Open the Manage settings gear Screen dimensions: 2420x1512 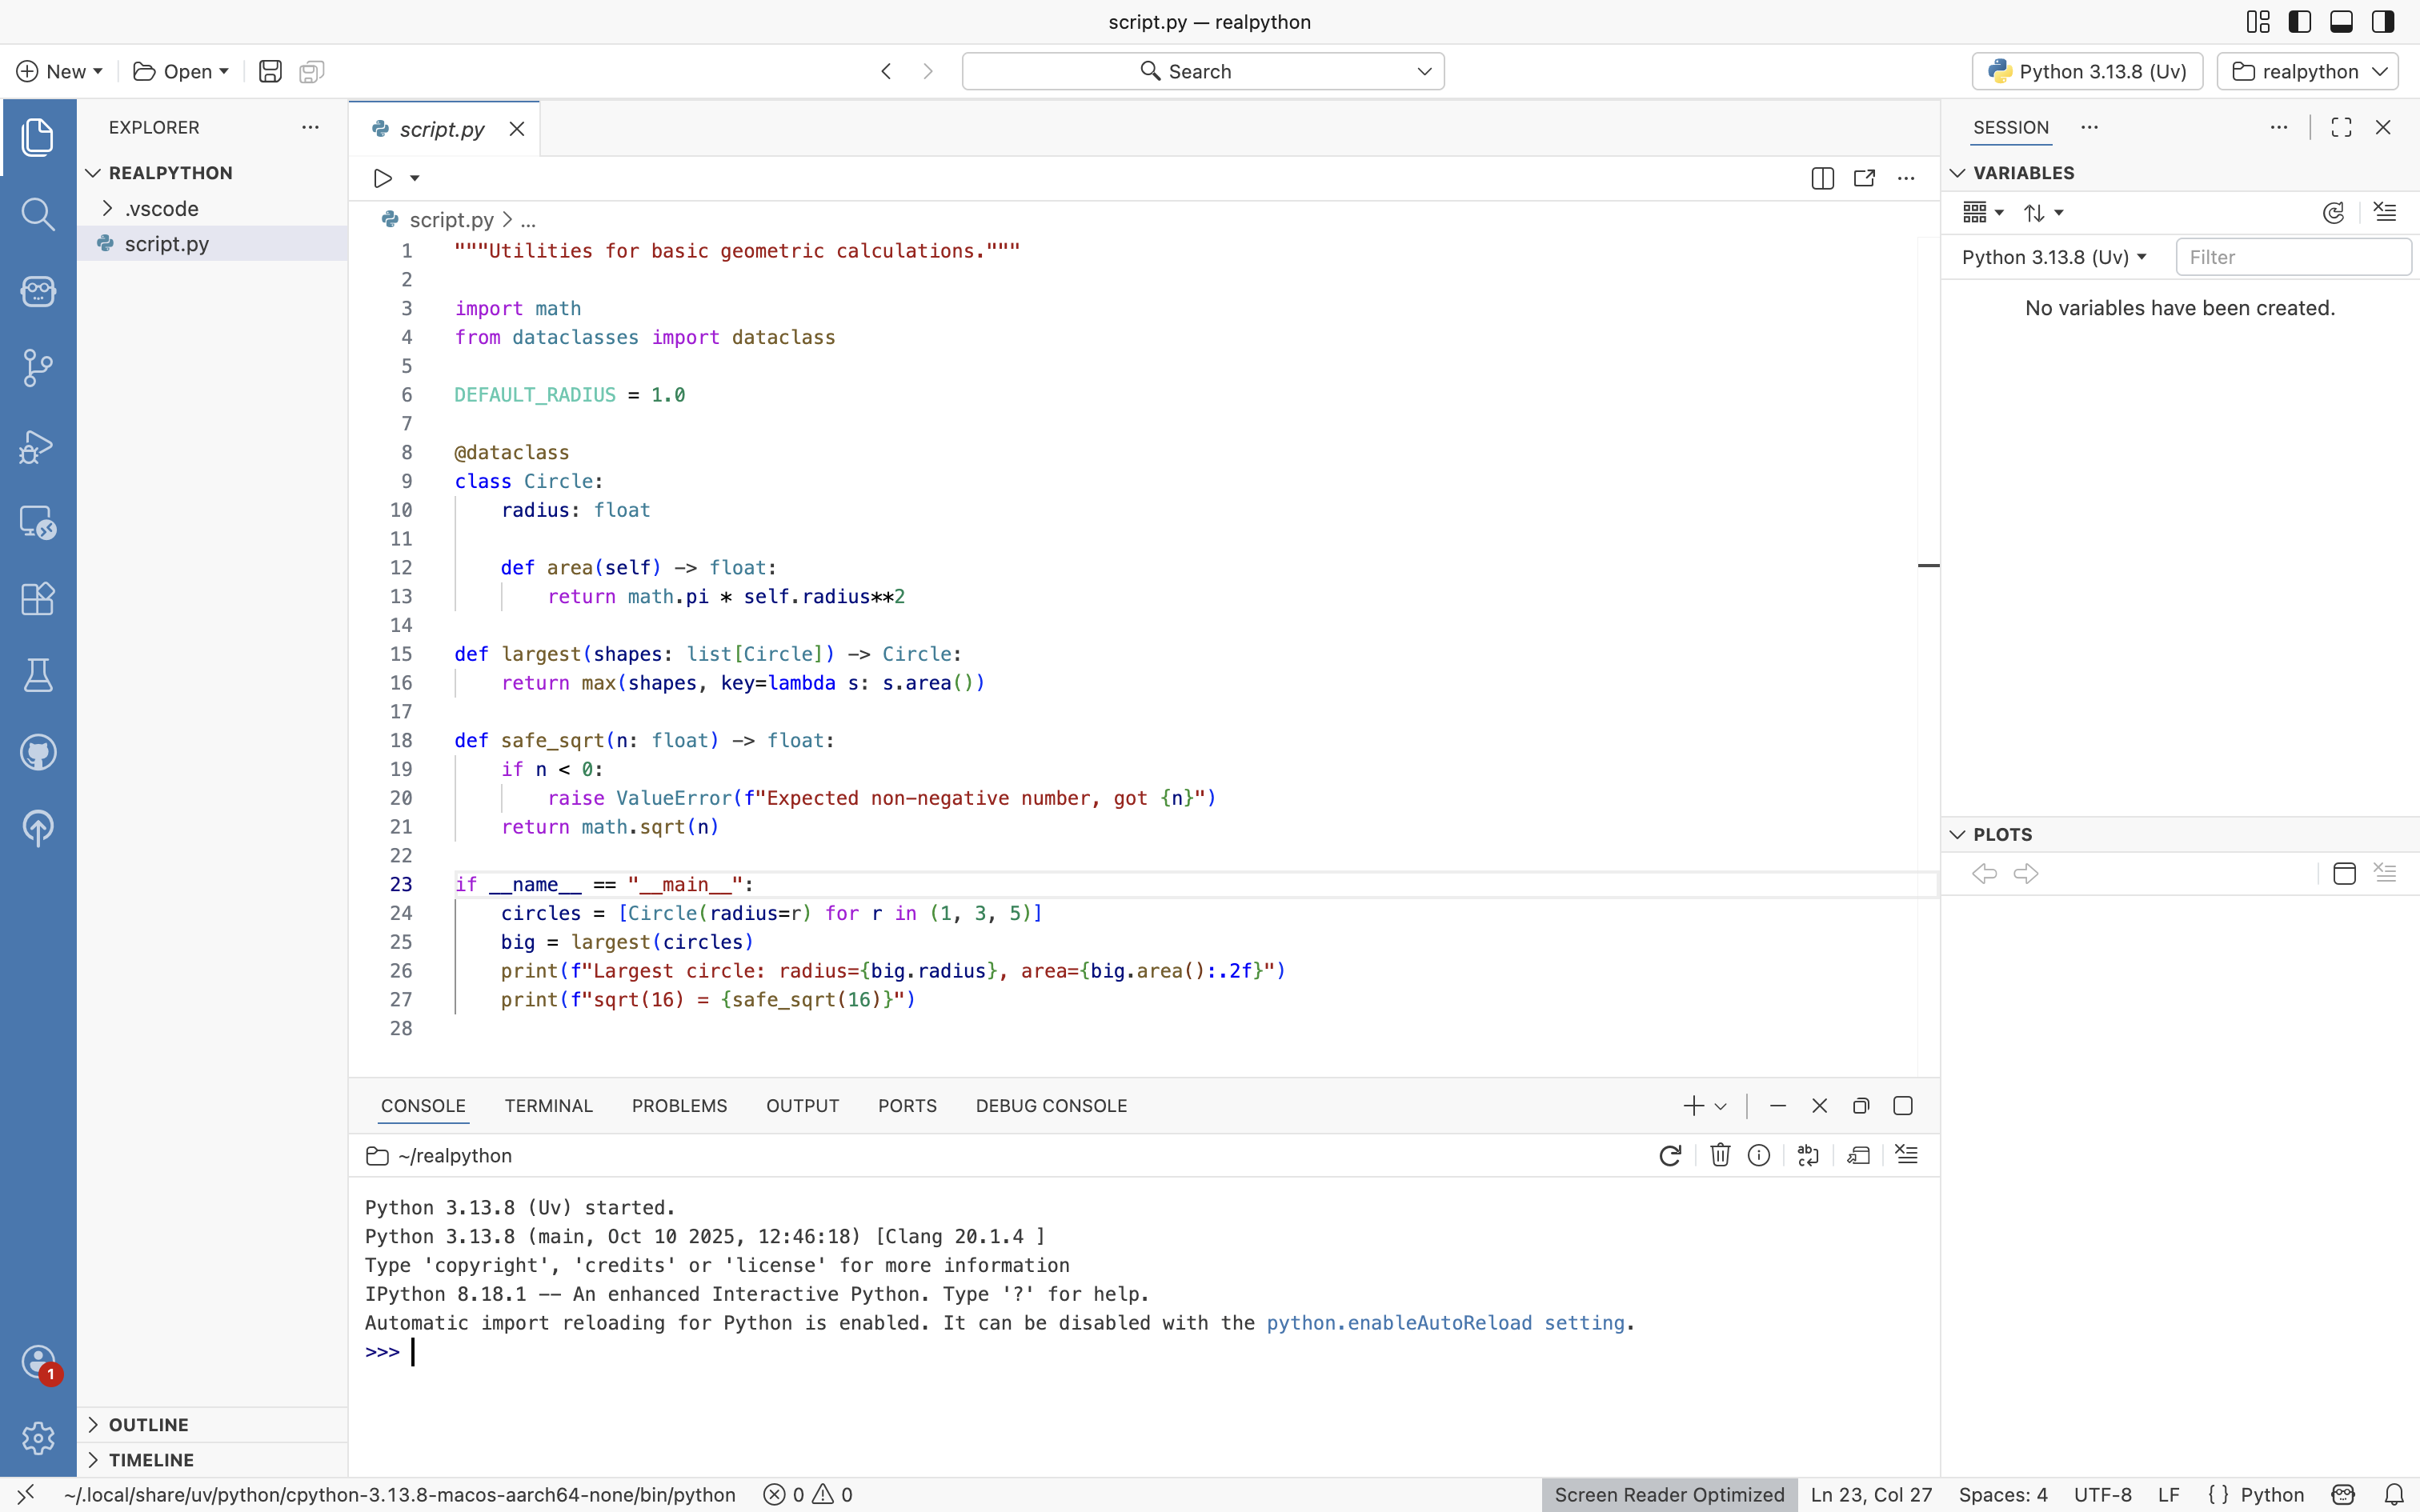click(38, 1438)
